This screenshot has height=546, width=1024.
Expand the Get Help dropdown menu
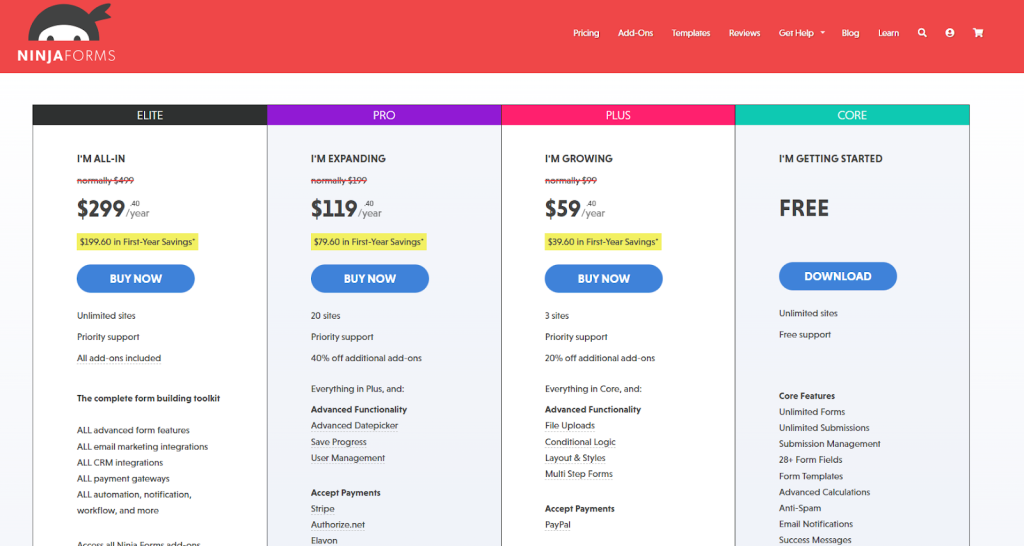pyautogui.click(x=801, y=33)
